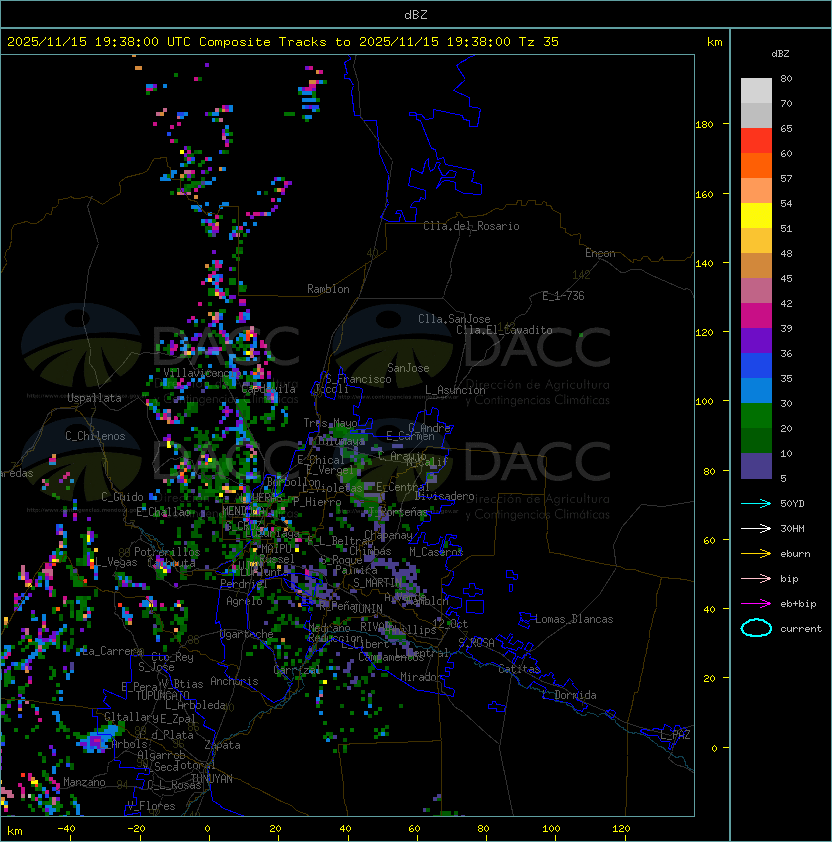
Task: Click the 'Catitas' map label
Action: coord(519,669)
